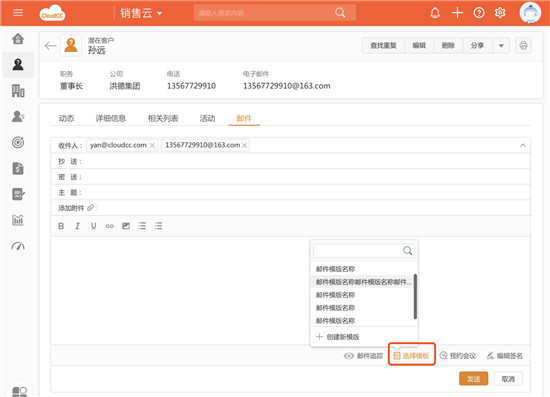Insert an image
Image resolution: width=550 pixels, height=397 pixels.
coord(126,226)
